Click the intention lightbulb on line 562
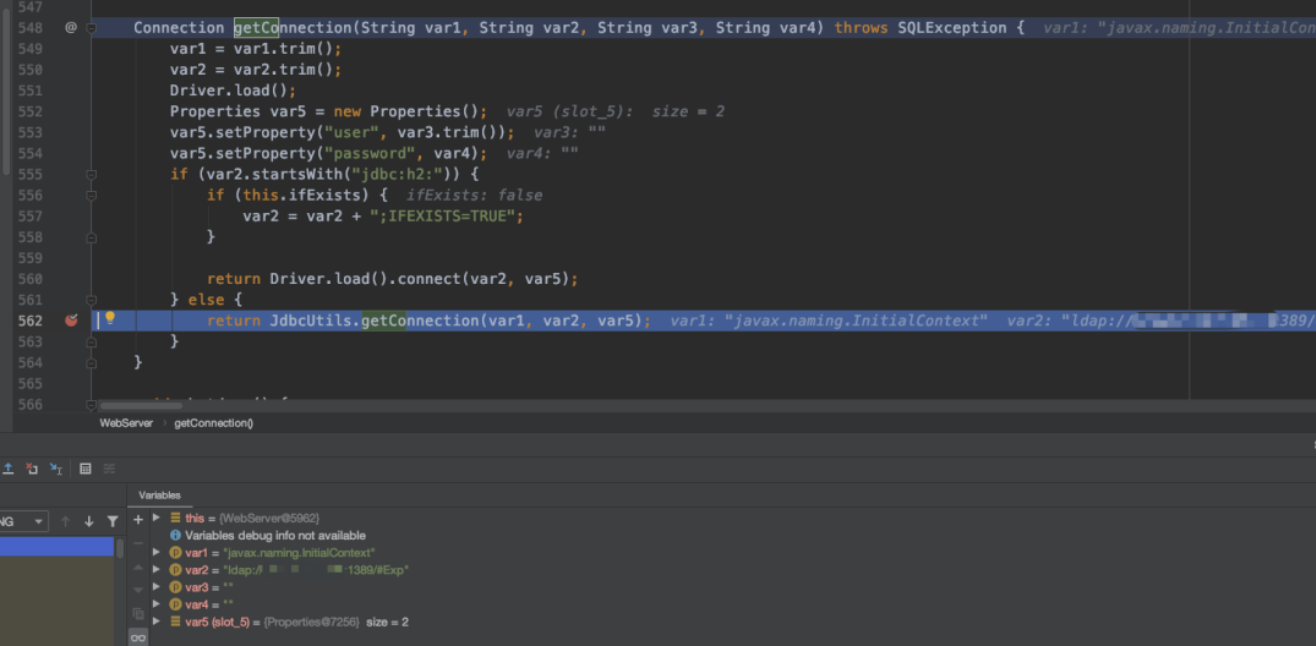Image resolution: width=1316 pixels, height=646 pixels. [x=110, y=319]
